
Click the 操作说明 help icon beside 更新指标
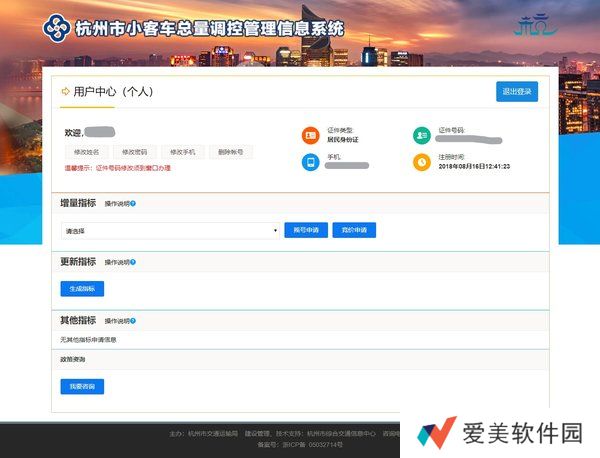(x=133, y=262)
